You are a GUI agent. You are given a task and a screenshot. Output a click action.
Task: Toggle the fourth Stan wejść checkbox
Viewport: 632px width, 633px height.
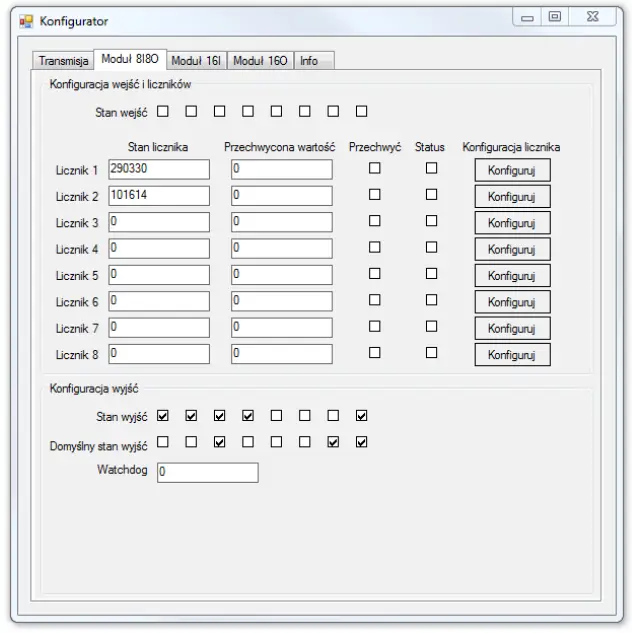point(248,111)
